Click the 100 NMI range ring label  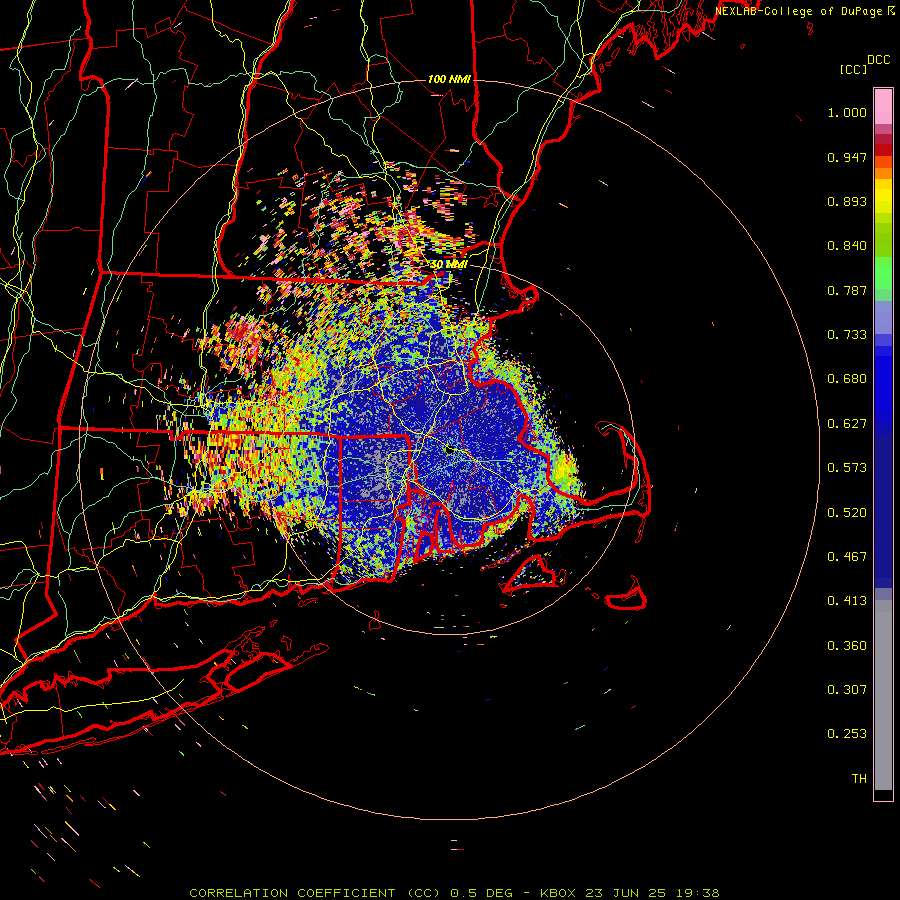pyautogui.click(x=449, y=79)
